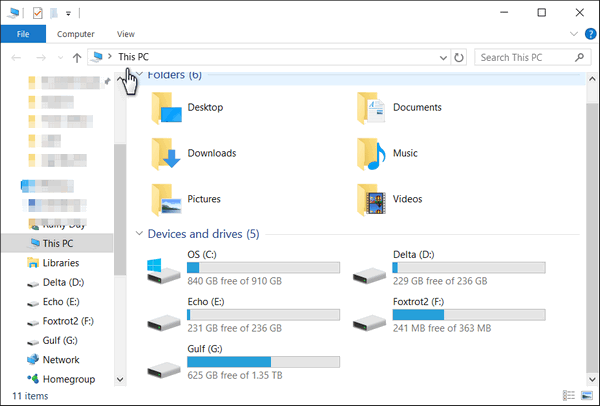Click the Refresh button in the address bar
The image size is (600, 406).
tap(458, 57)
